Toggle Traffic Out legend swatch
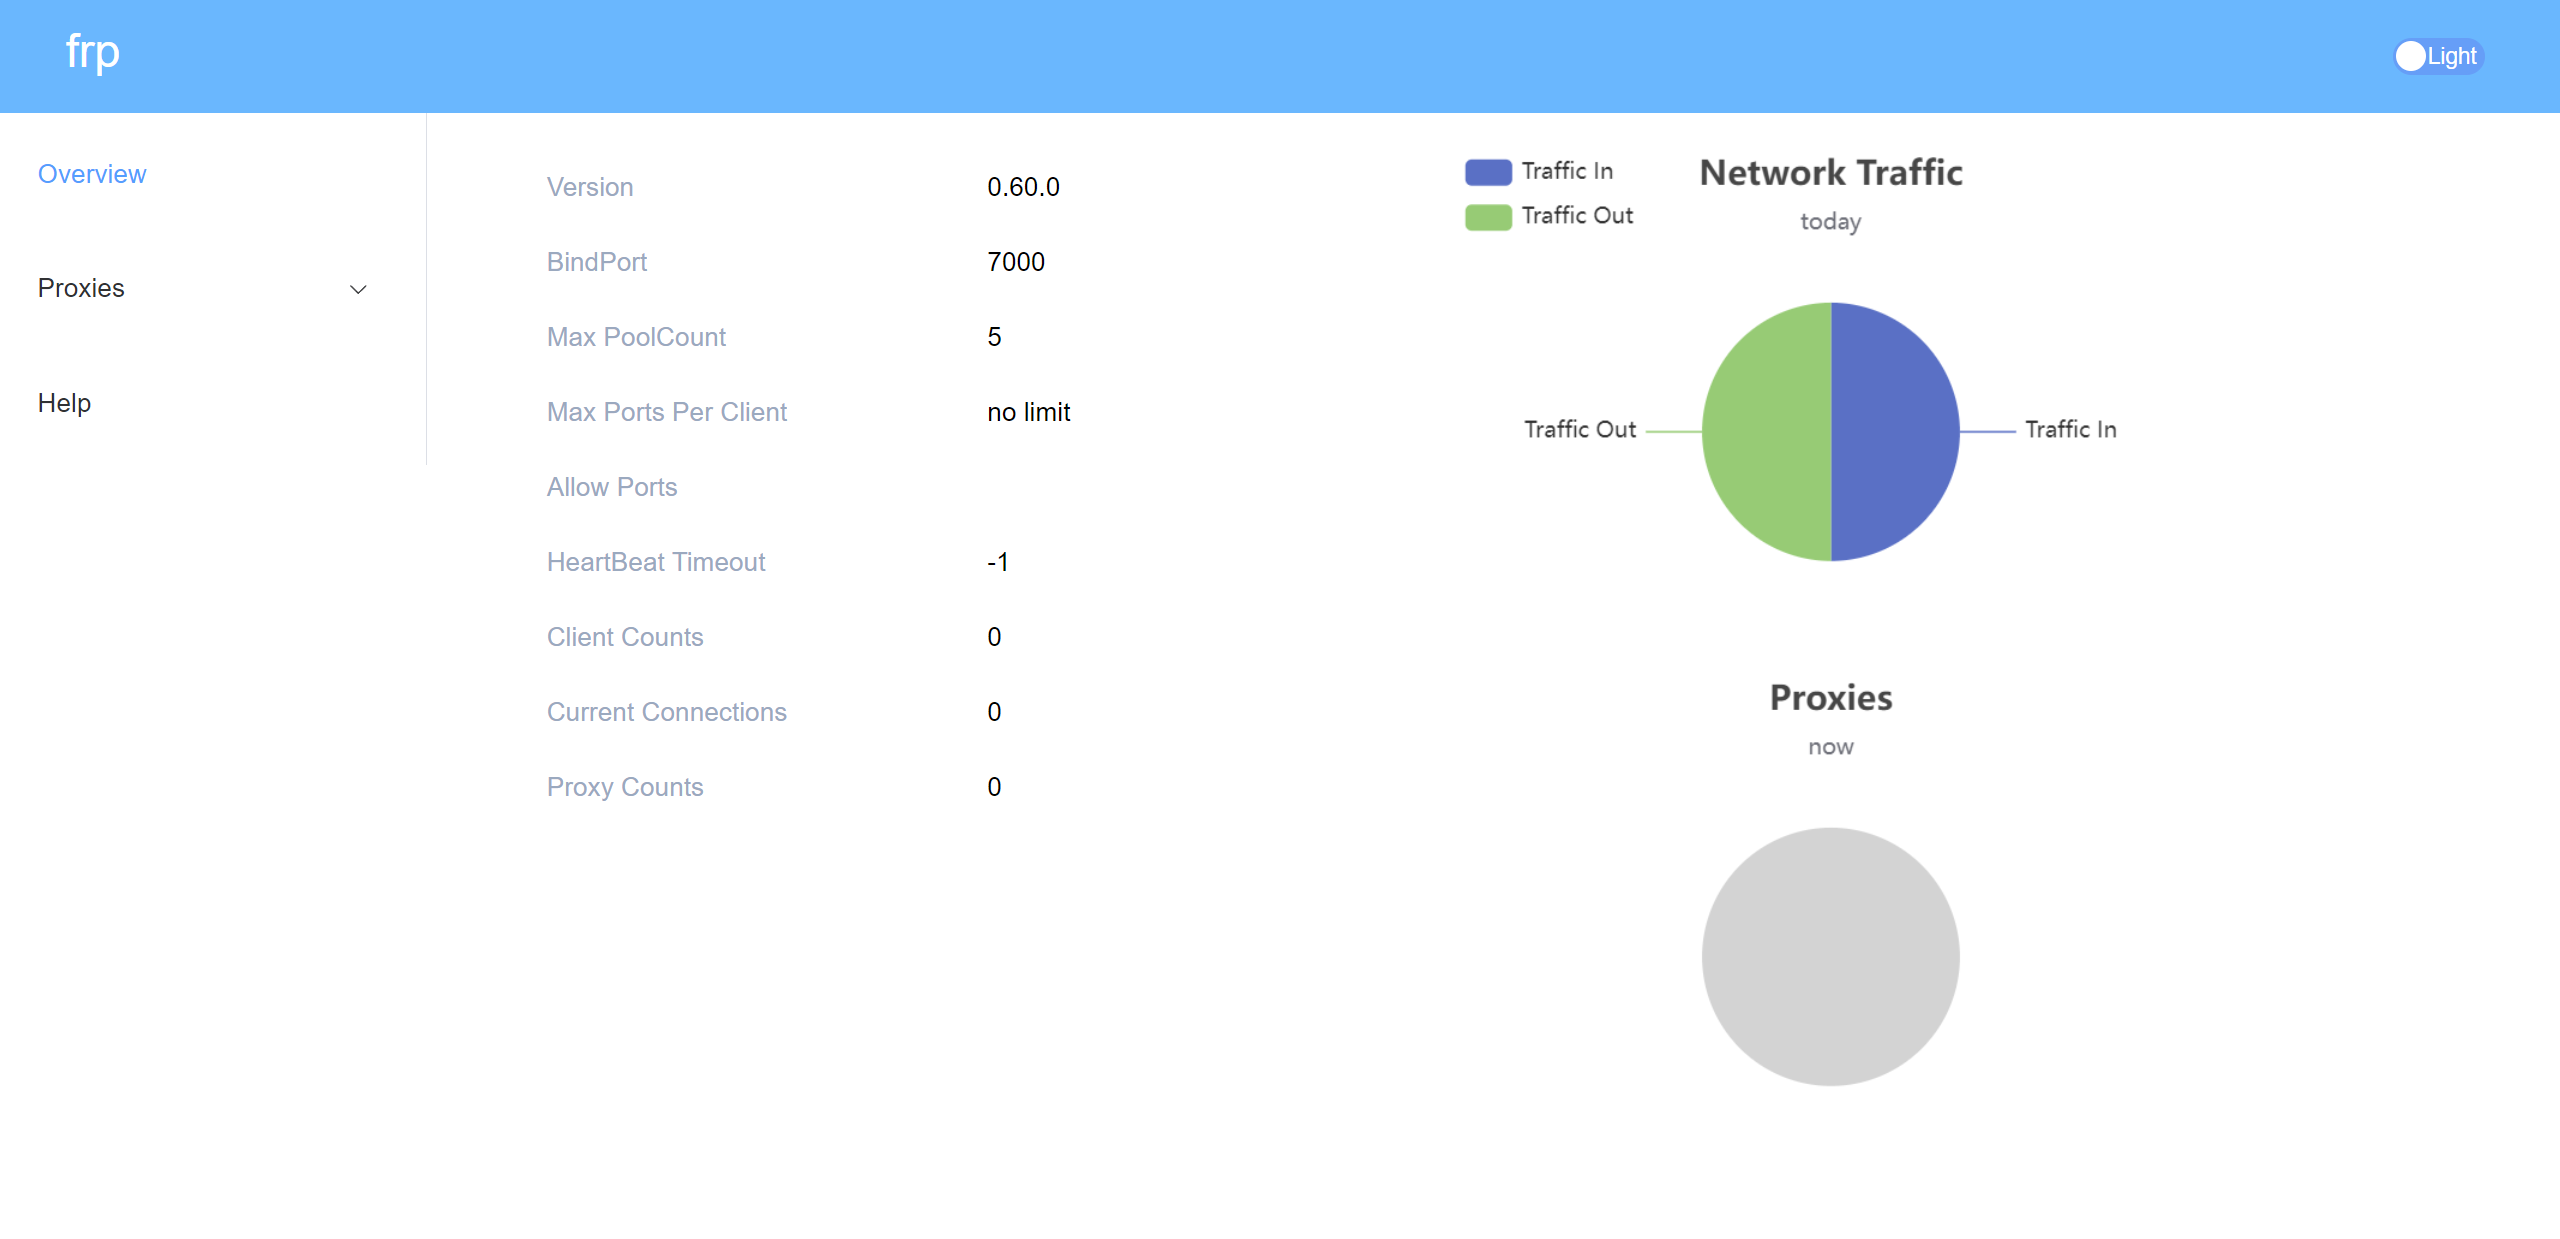 (1487, 216)
